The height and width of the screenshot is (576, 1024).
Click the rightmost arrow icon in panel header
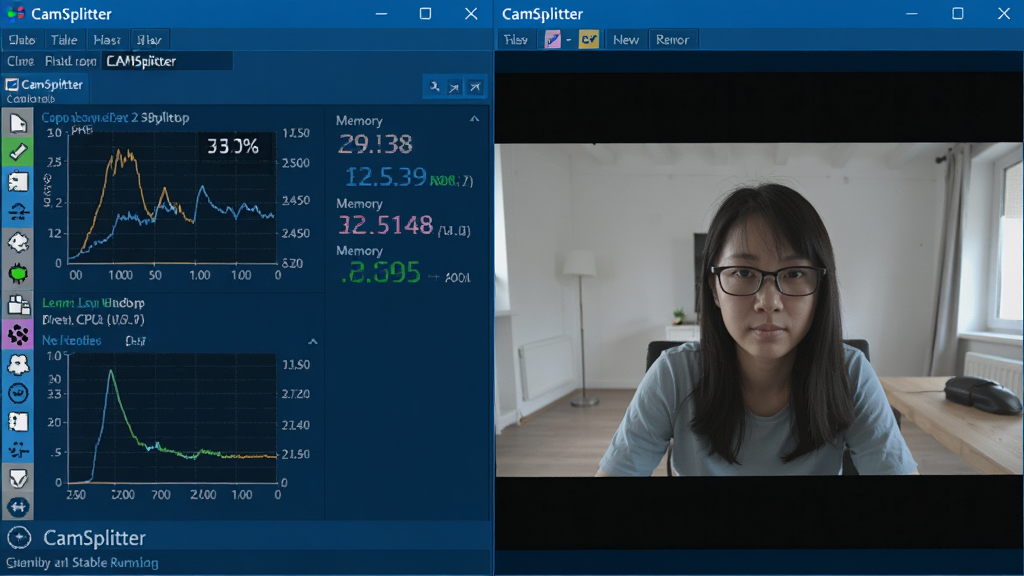(475, 87)
